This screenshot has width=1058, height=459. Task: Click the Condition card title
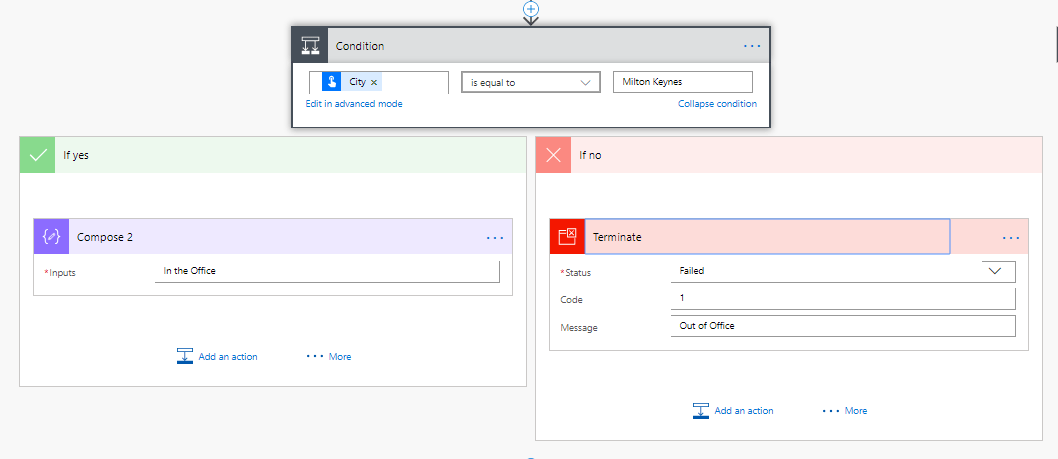[x=360, y=46]
